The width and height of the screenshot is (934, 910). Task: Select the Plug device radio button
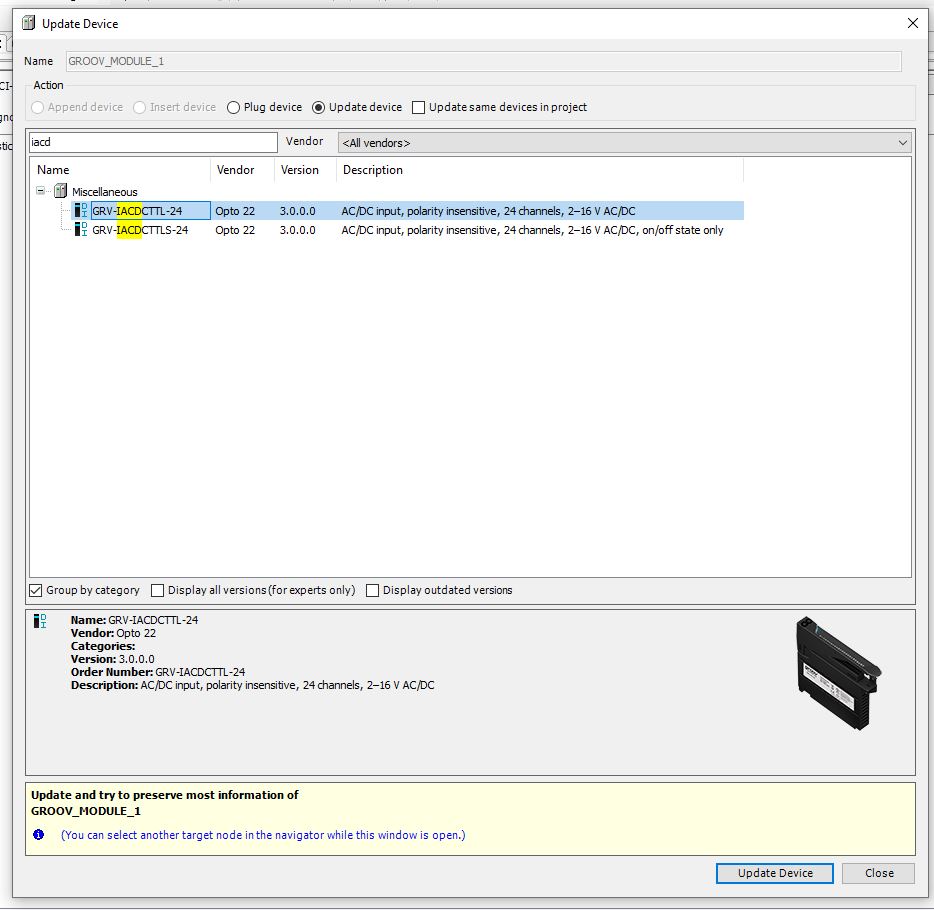coord(234,107)
